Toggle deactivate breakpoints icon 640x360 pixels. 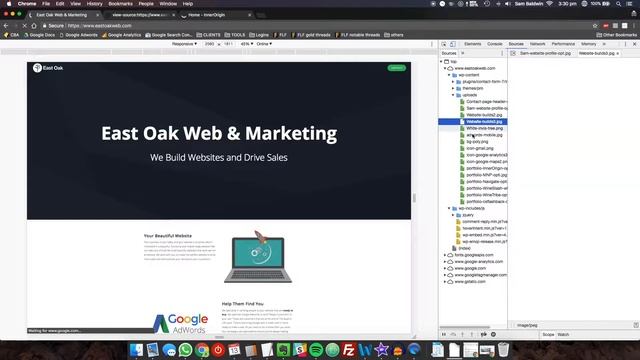click(x=484, y=335)
